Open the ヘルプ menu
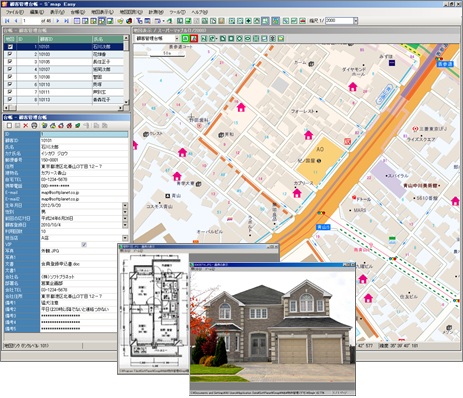This screenshot has height=398, width=463. tap(199, 12)
